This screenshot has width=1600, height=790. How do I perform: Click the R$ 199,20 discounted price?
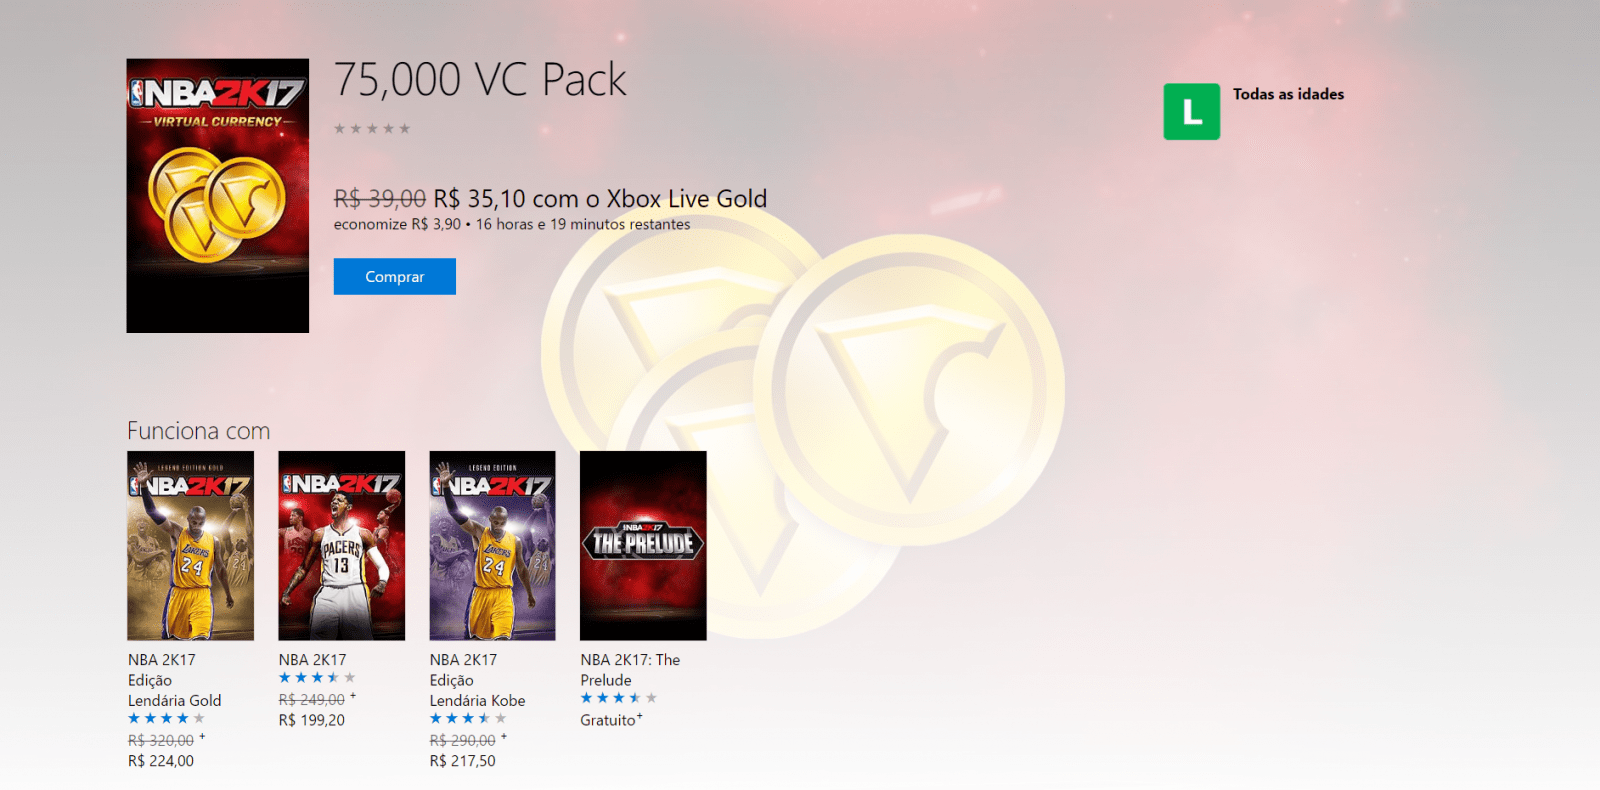tap(312, 720)
